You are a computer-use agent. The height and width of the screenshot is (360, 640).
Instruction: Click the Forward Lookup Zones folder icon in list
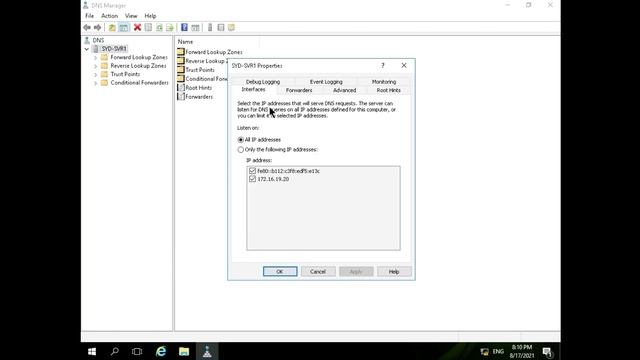[x=181, y=52]
